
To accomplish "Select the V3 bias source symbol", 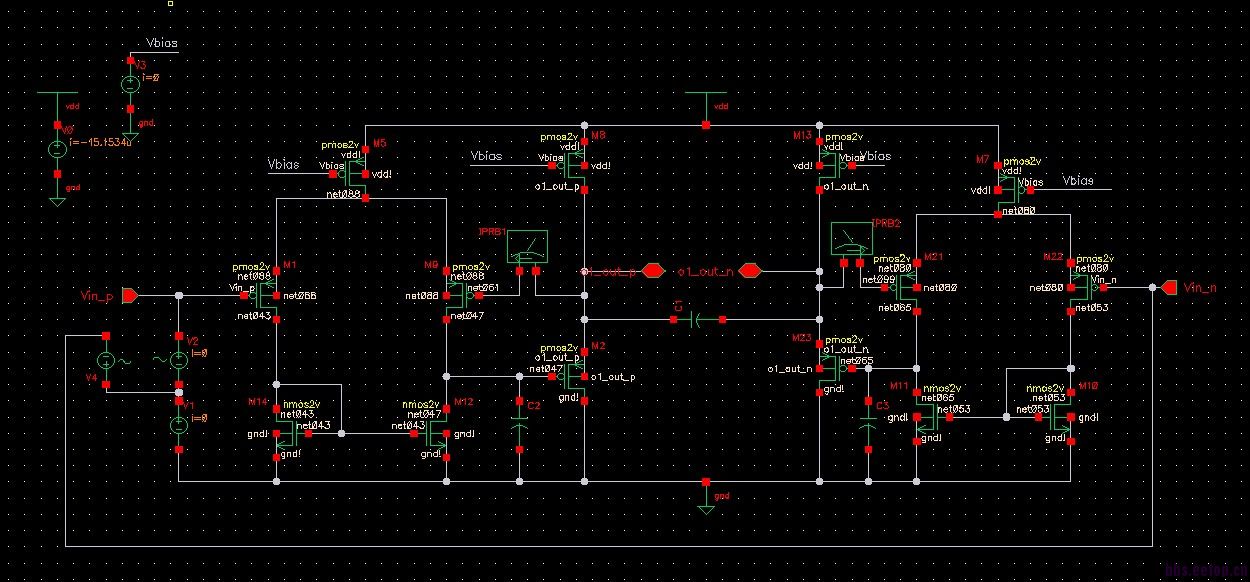I will [128, 86].
